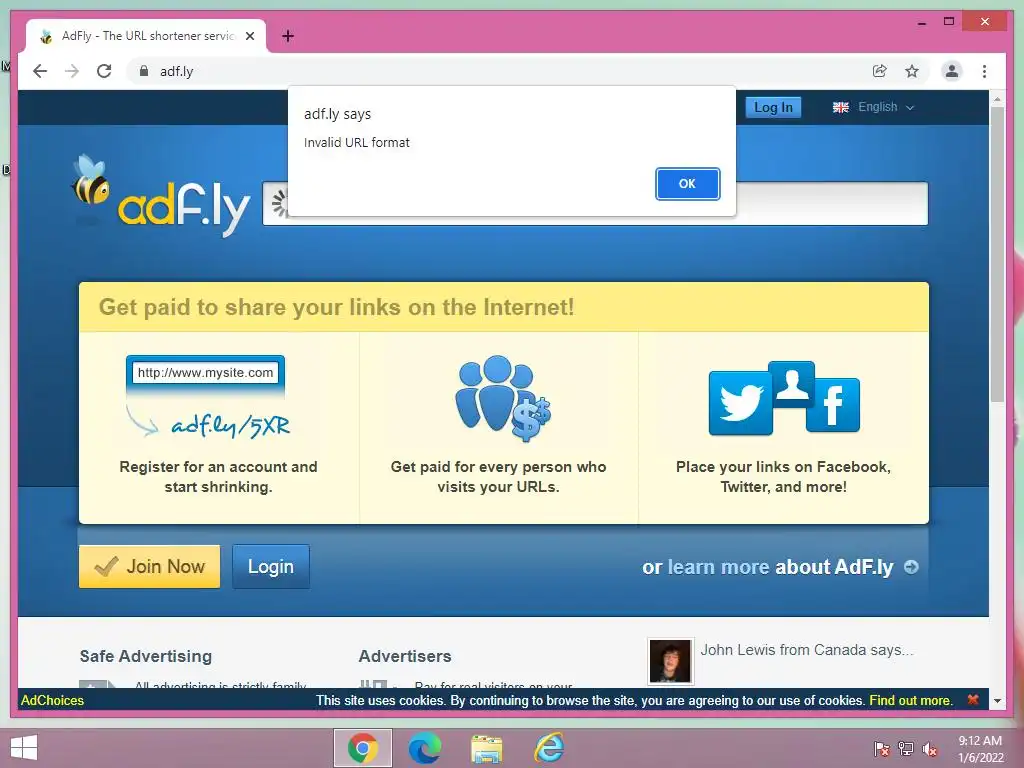Click the Action Center flag tray icon
This screenshot has width=1024, height=768.
click(882, 748)
